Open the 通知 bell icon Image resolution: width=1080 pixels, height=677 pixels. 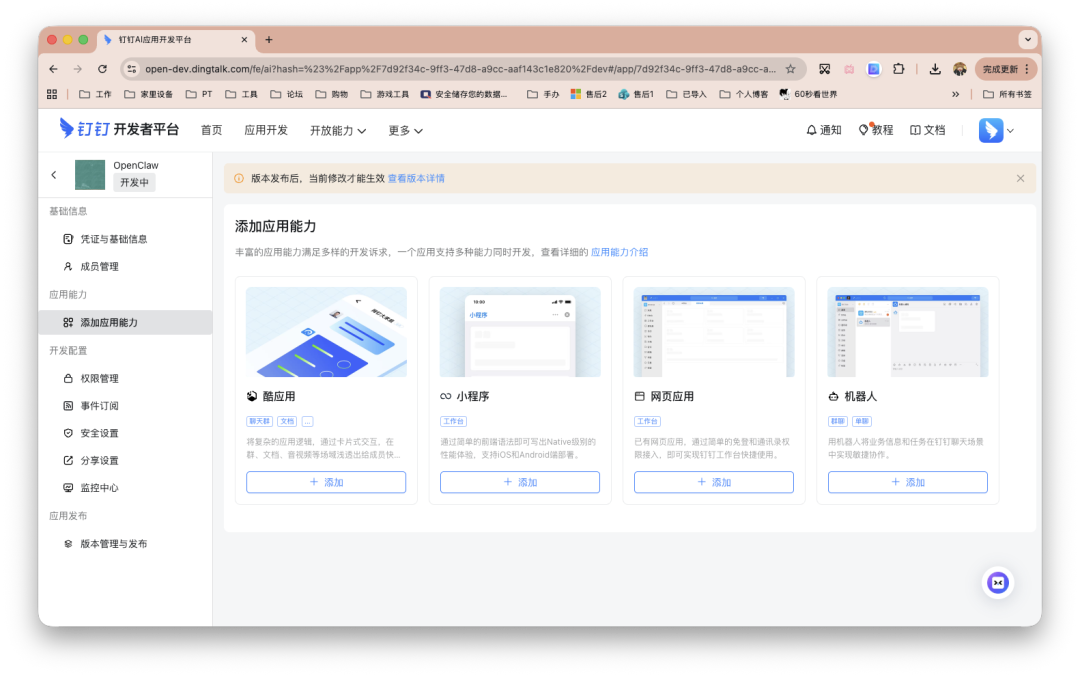pos(811,129)
